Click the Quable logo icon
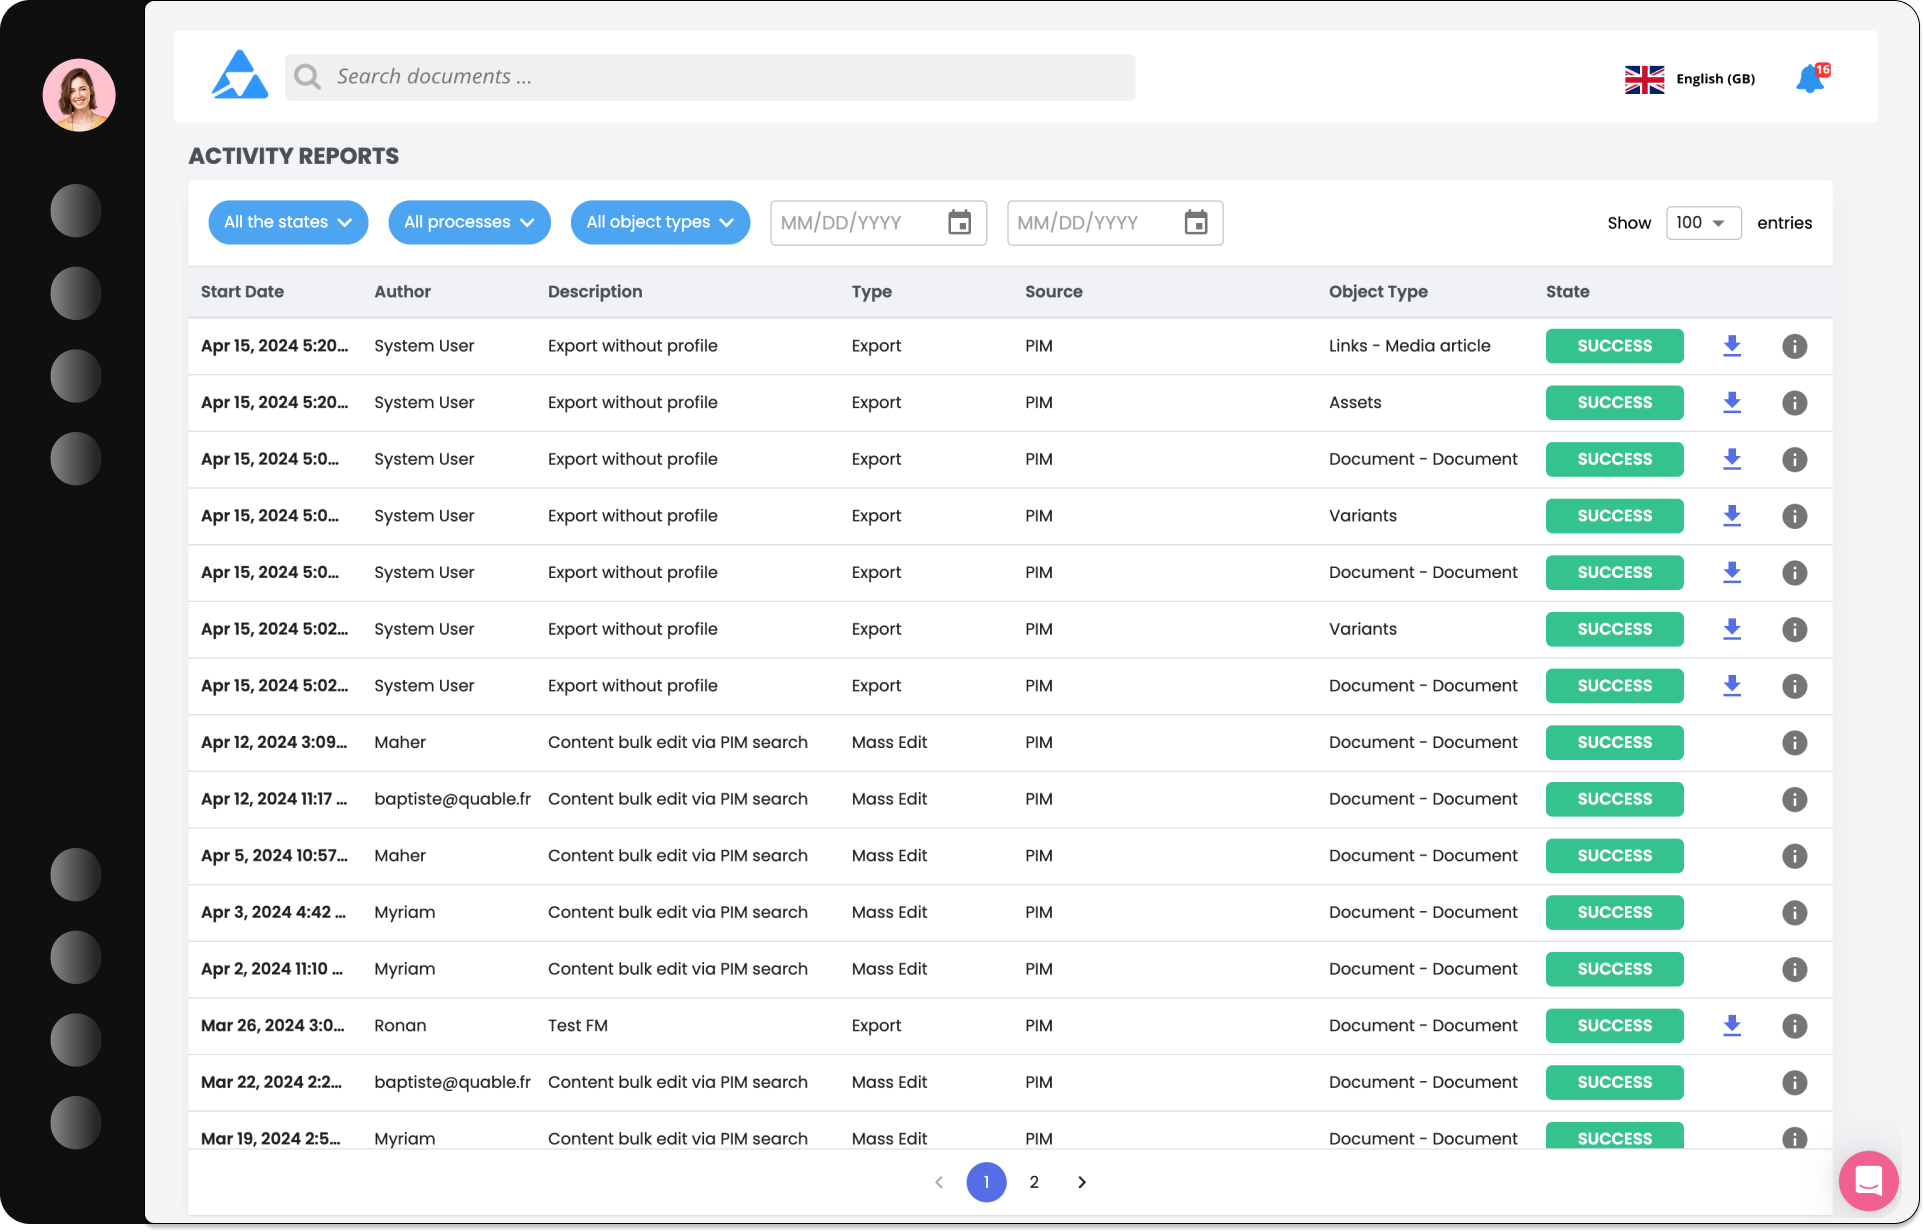The height and width of the screenshot is (1232, 1924). point(239,76)
